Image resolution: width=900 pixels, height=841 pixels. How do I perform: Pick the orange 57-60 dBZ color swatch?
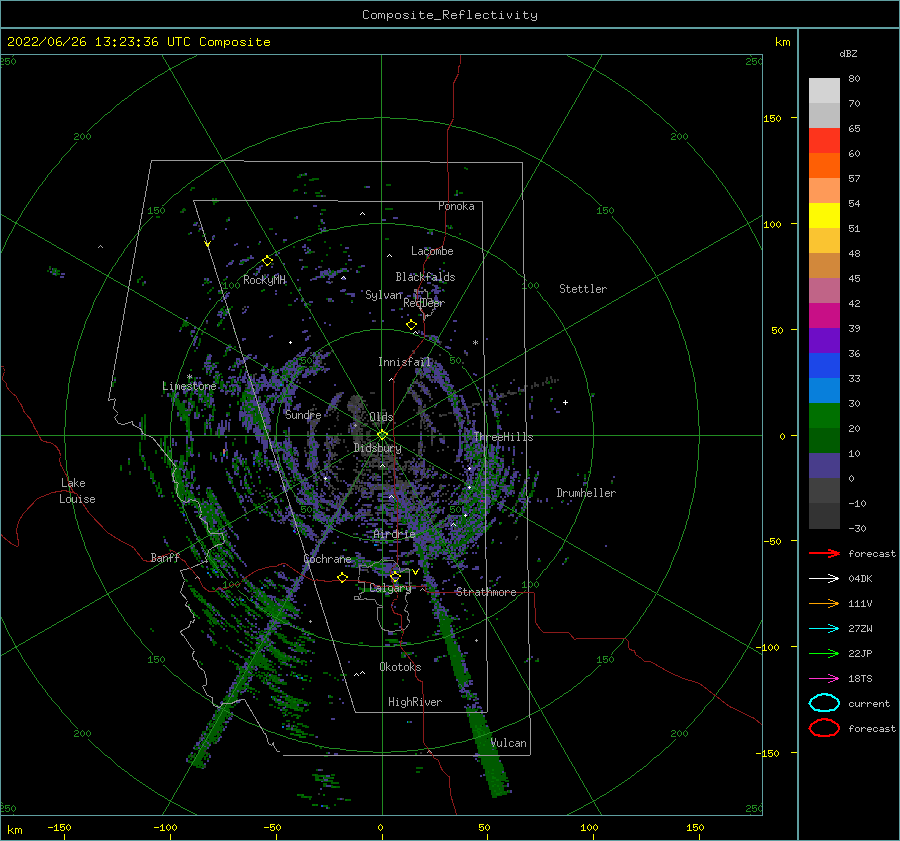(x=824, y=165)
